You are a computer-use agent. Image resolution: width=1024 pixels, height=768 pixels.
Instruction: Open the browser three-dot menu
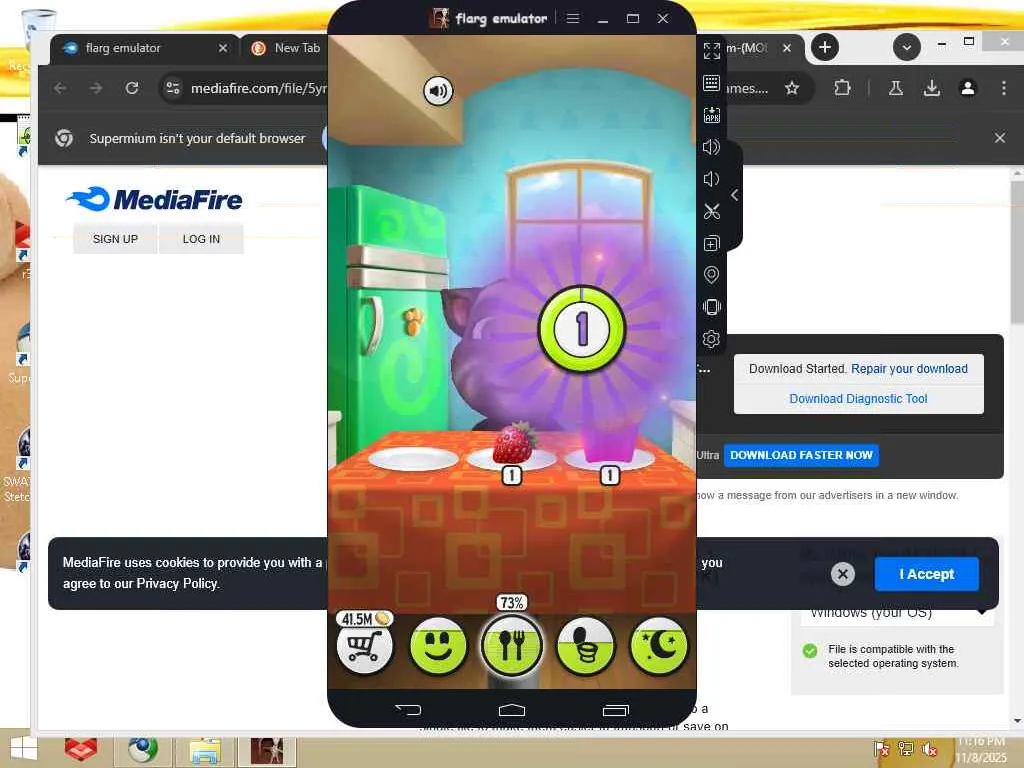click(x=1004, y=88)
